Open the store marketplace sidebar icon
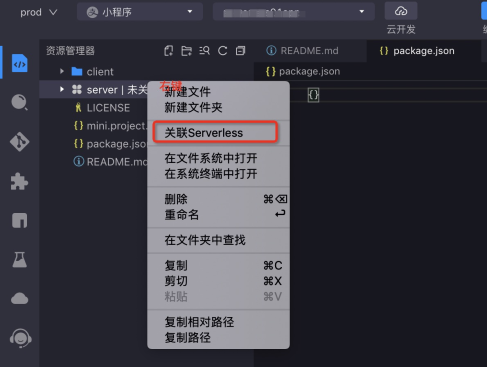The width and height of the screenshot is (487, 367). [x=20, y=220]
